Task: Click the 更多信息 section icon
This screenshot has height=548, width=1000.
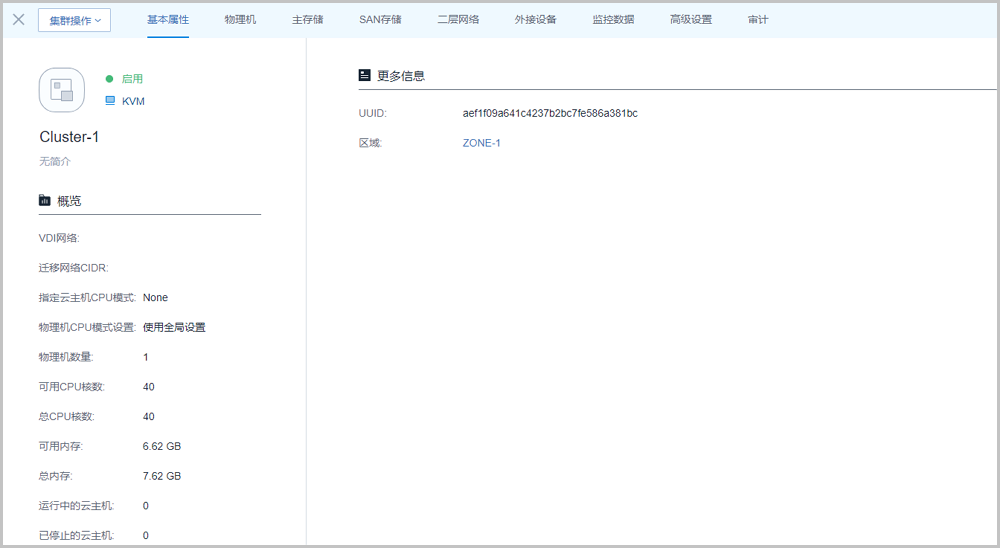Action: (365, 76)
